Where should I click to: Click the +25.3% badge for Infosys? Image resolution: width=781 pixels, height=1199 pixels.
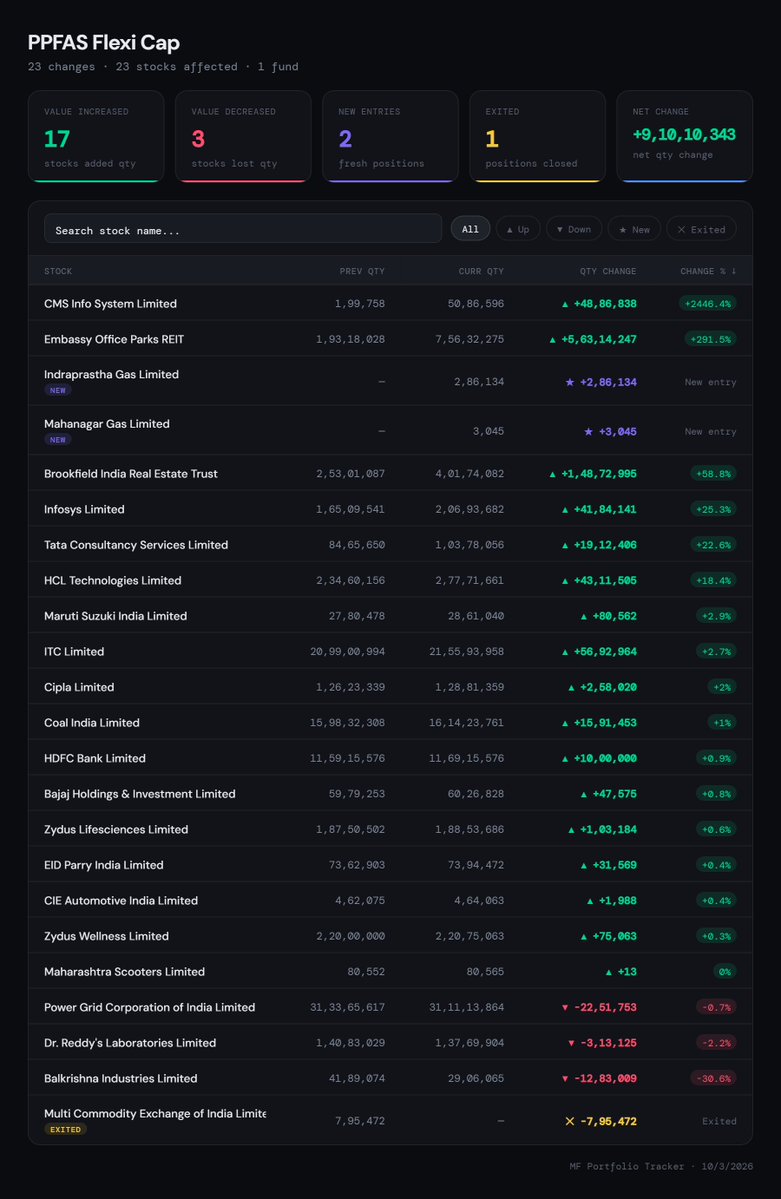pos(714,509)
